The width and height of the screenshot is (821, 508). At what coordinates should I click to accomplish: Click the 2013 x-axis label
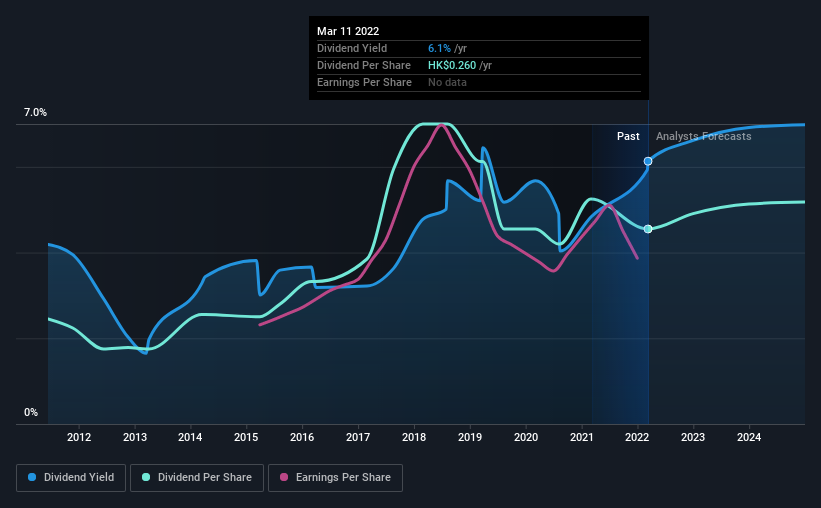point(135,437)
